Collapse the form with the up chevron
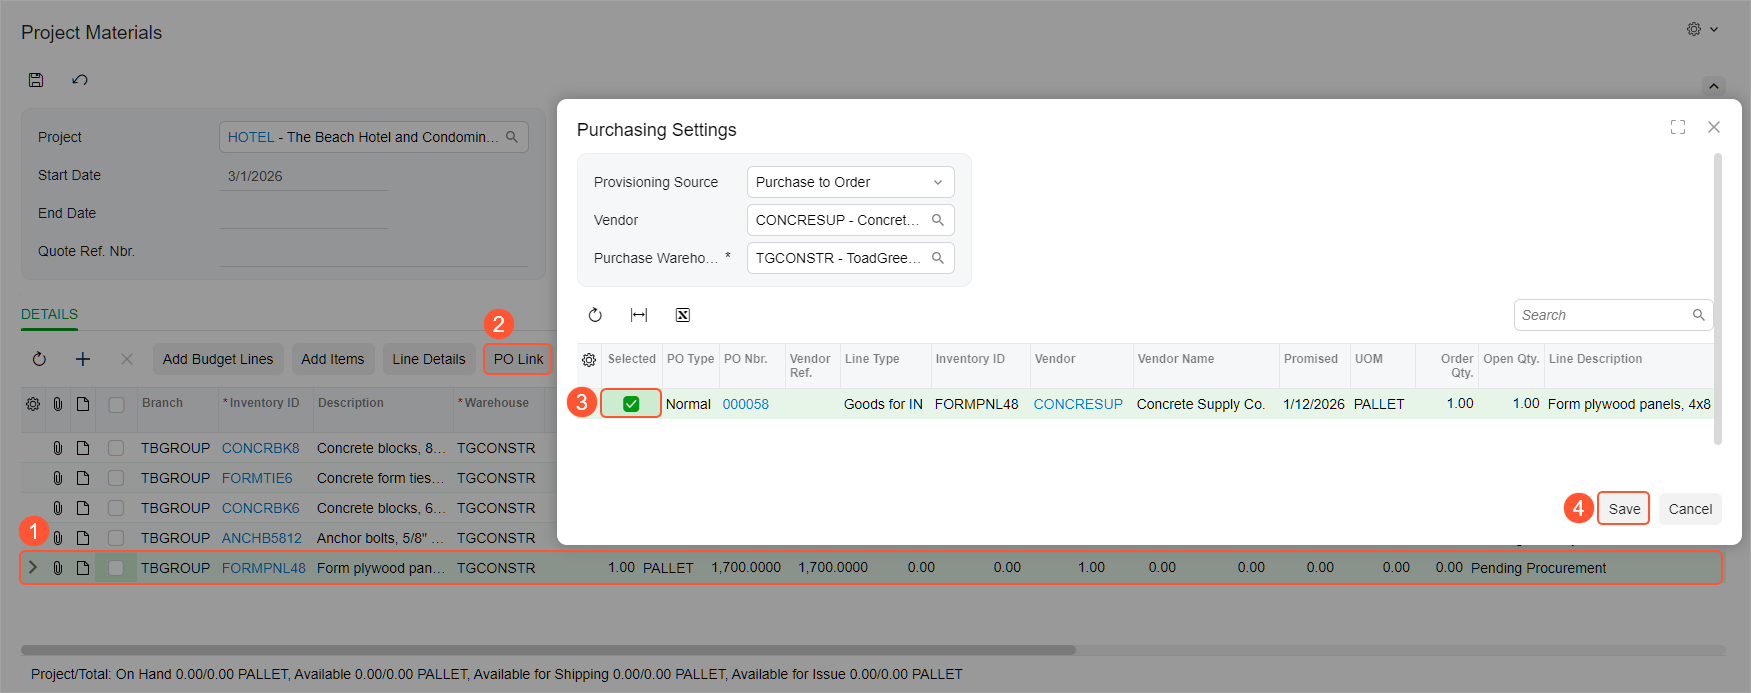The image size is (1751, 693). (1714, 86)
